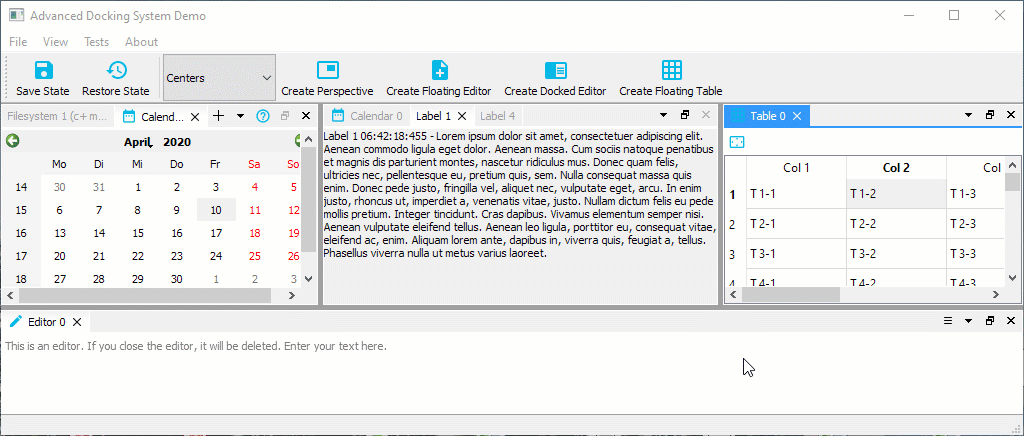
Task: Go to previous month with green arrow
Action: [x=13, y=141]
